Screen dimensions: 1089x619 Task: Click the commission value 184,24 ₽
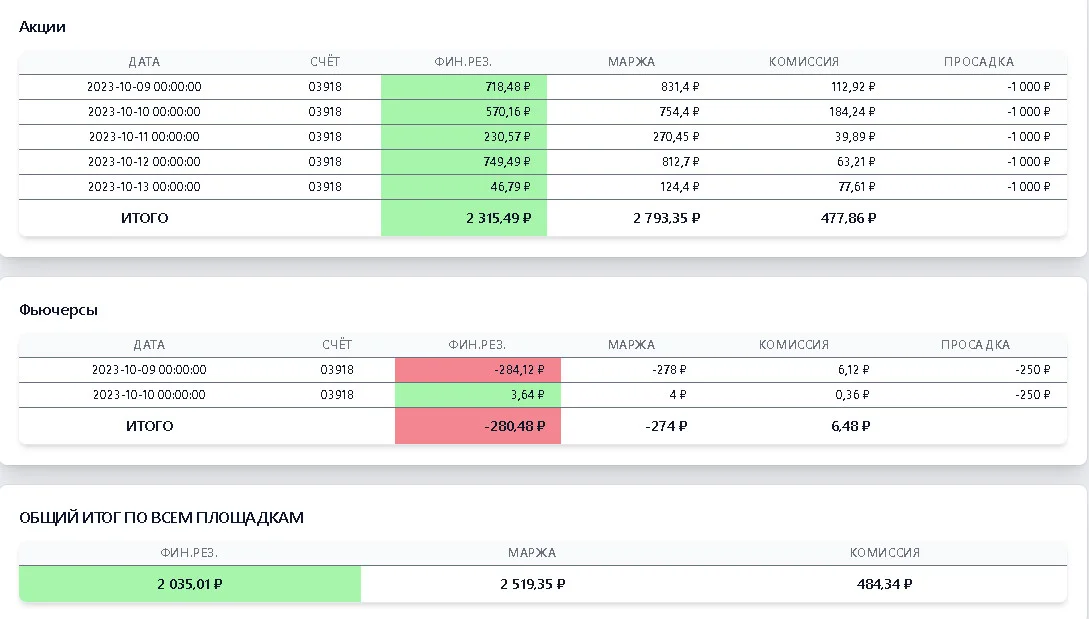852,112
